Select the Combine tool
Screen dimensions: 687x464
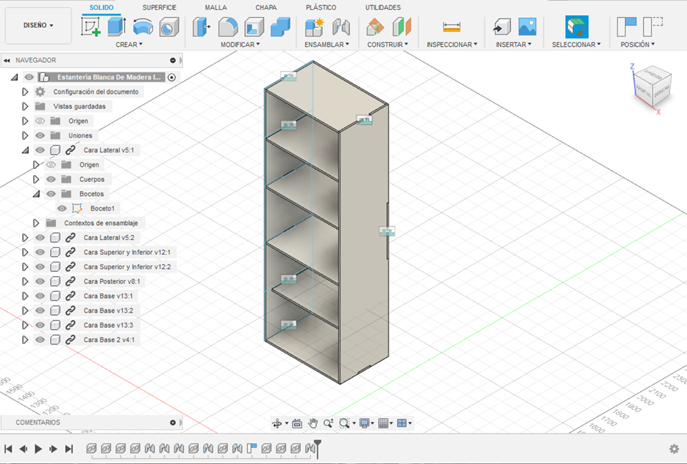[280, 27]
